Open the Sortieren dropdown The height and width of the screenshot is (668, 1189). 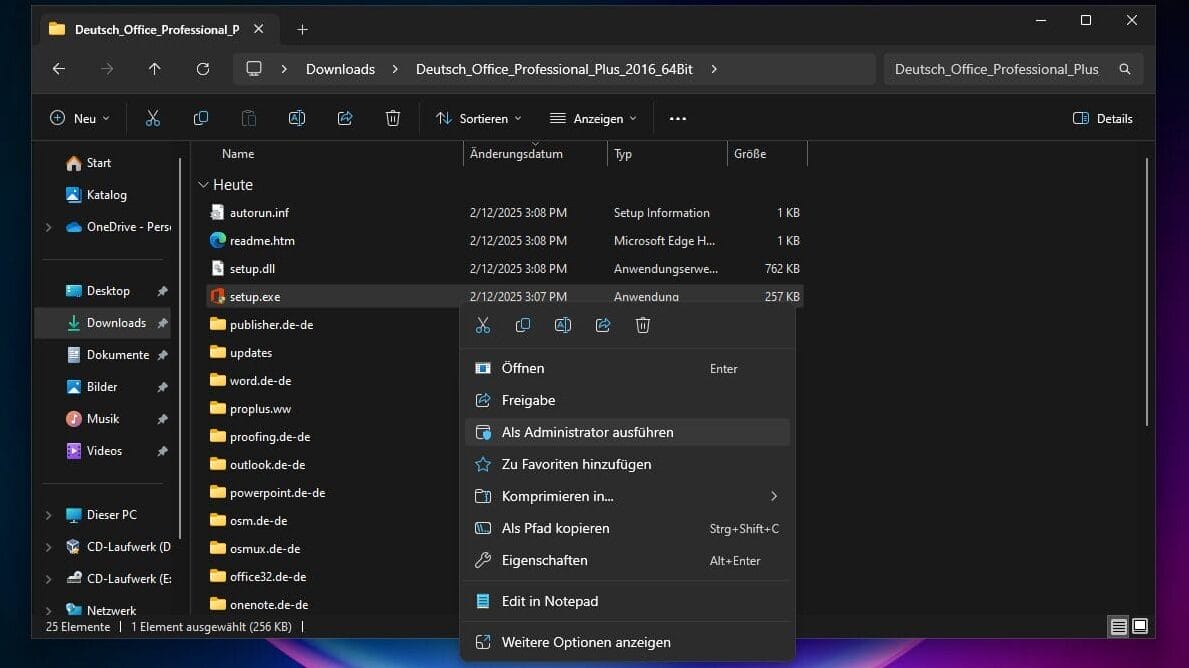pyautogui.click(x=479, y=118)
